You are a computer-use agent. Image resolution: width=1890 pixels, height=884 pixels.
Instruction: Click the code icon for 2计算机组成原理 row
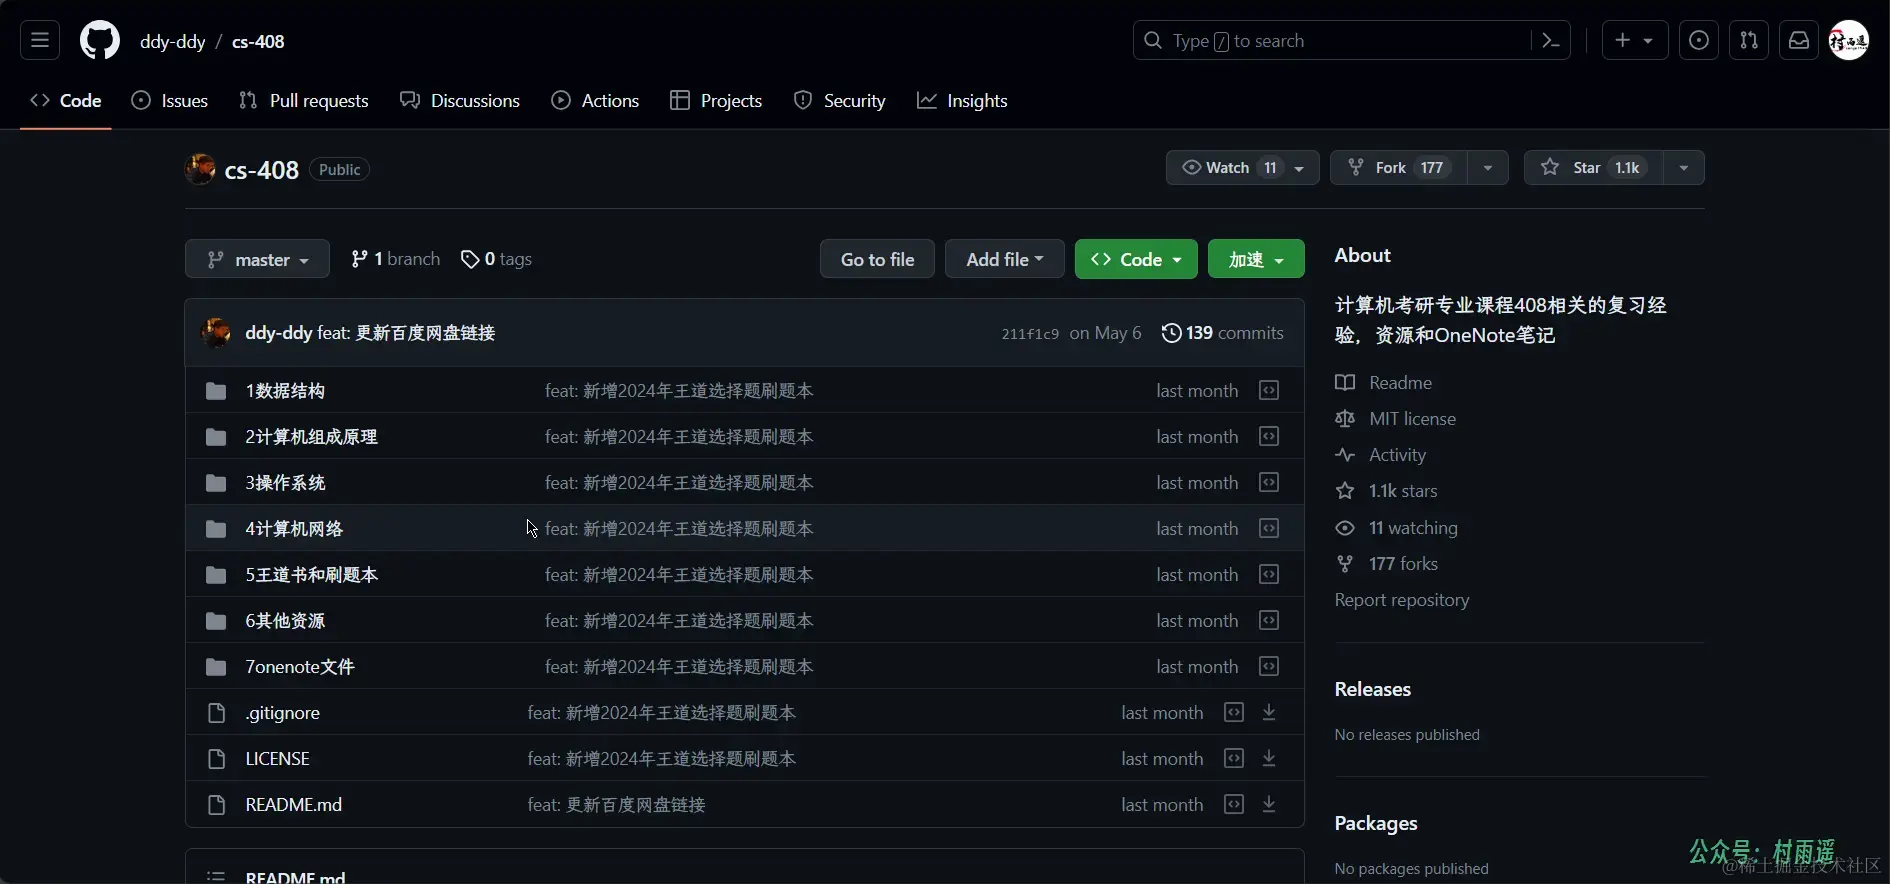[x=1269, y=437]
